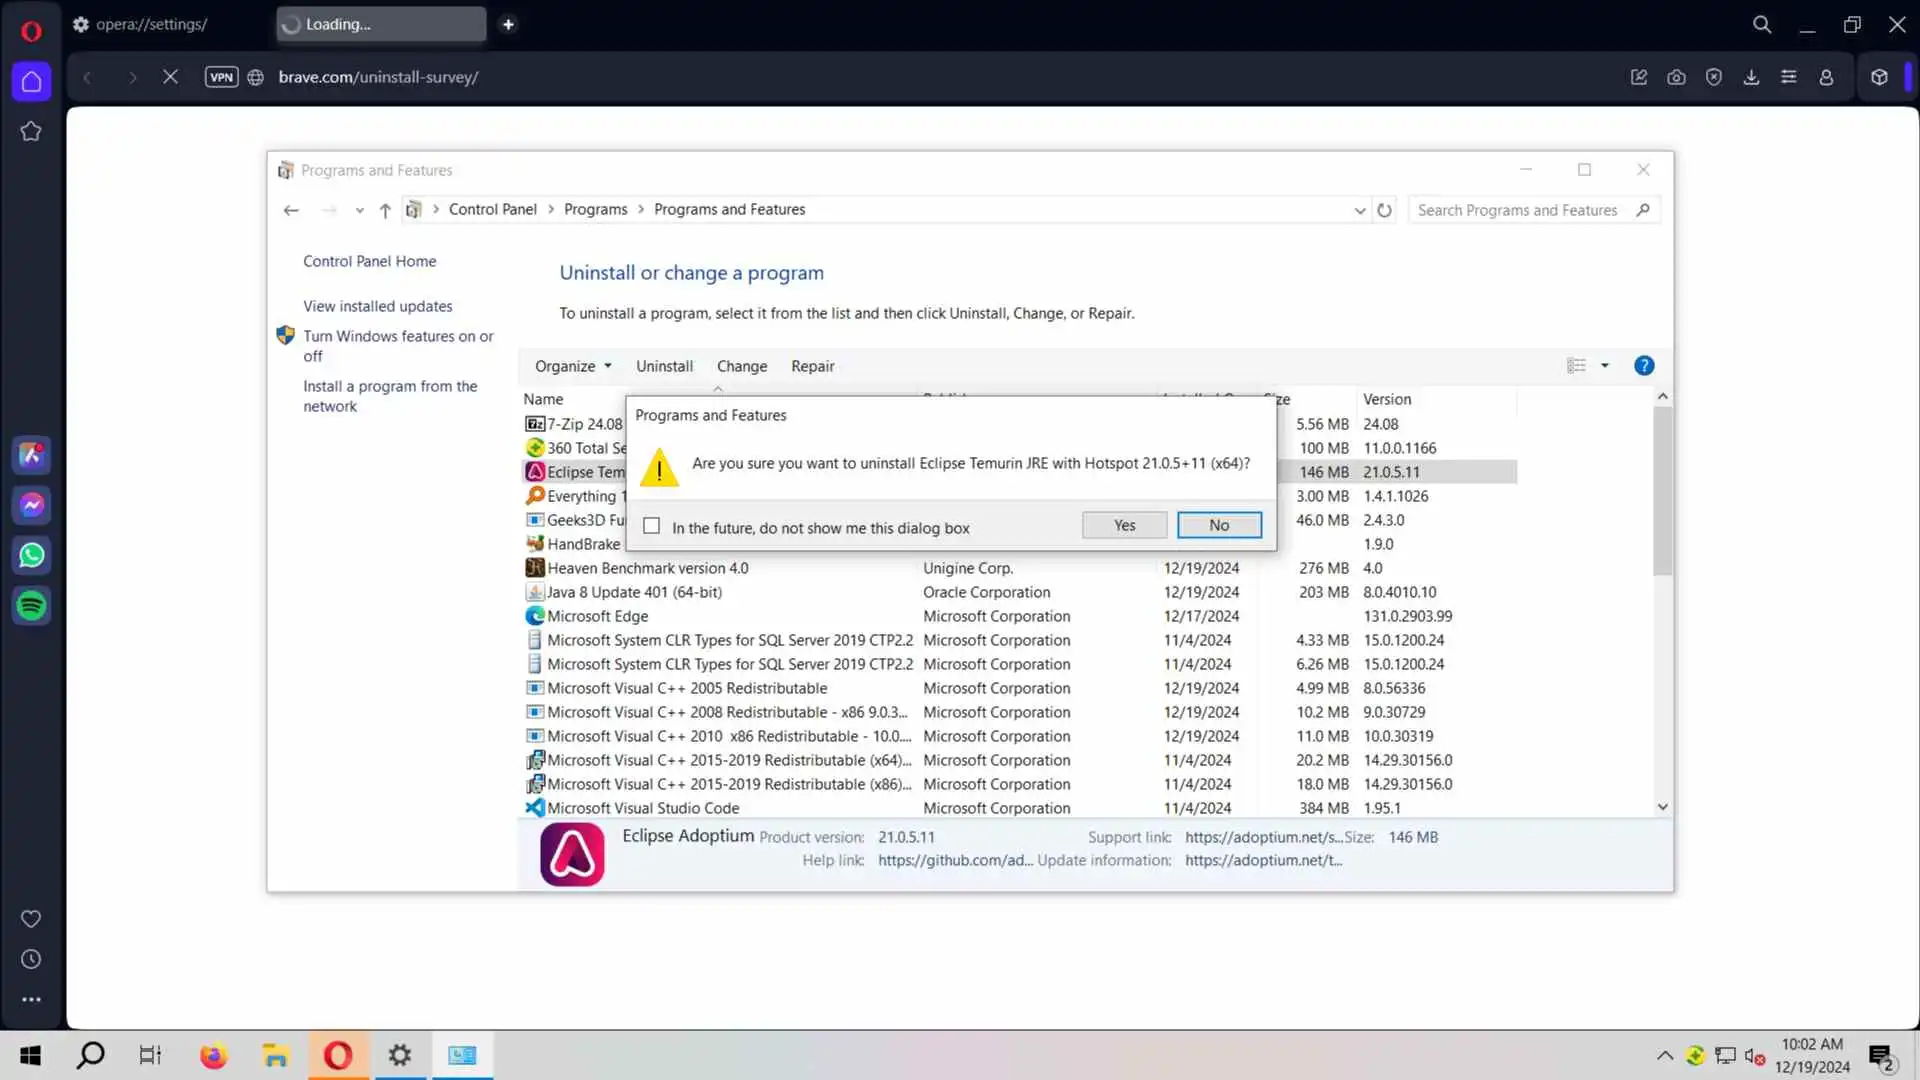Check 'do not show me this dialog' box
This screenshot has height=1080, width=1920.
coord(652,526)
